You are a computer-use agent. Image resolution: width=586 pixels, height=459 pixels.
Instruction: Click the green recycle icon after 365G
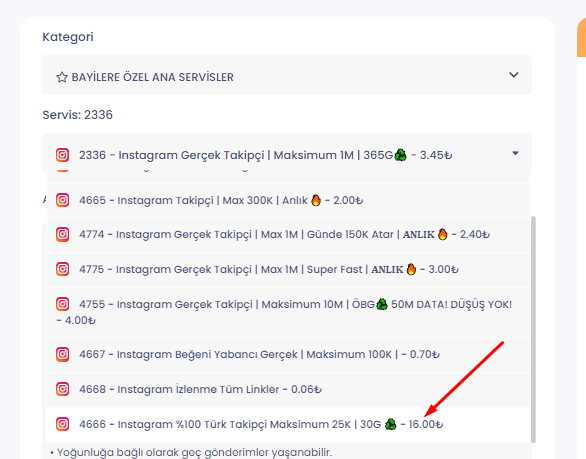[x=400, y=155]
